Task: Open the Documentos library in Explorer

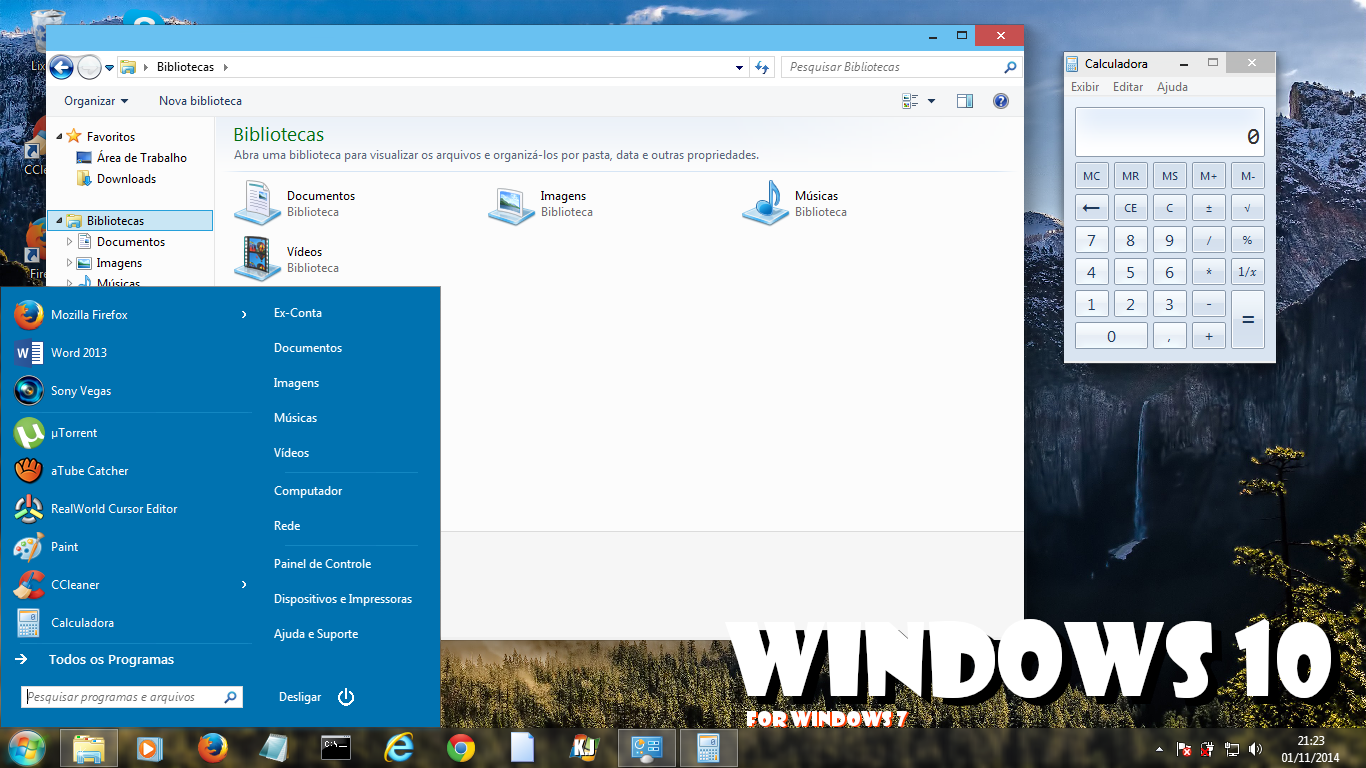Action: coord(295,203)
